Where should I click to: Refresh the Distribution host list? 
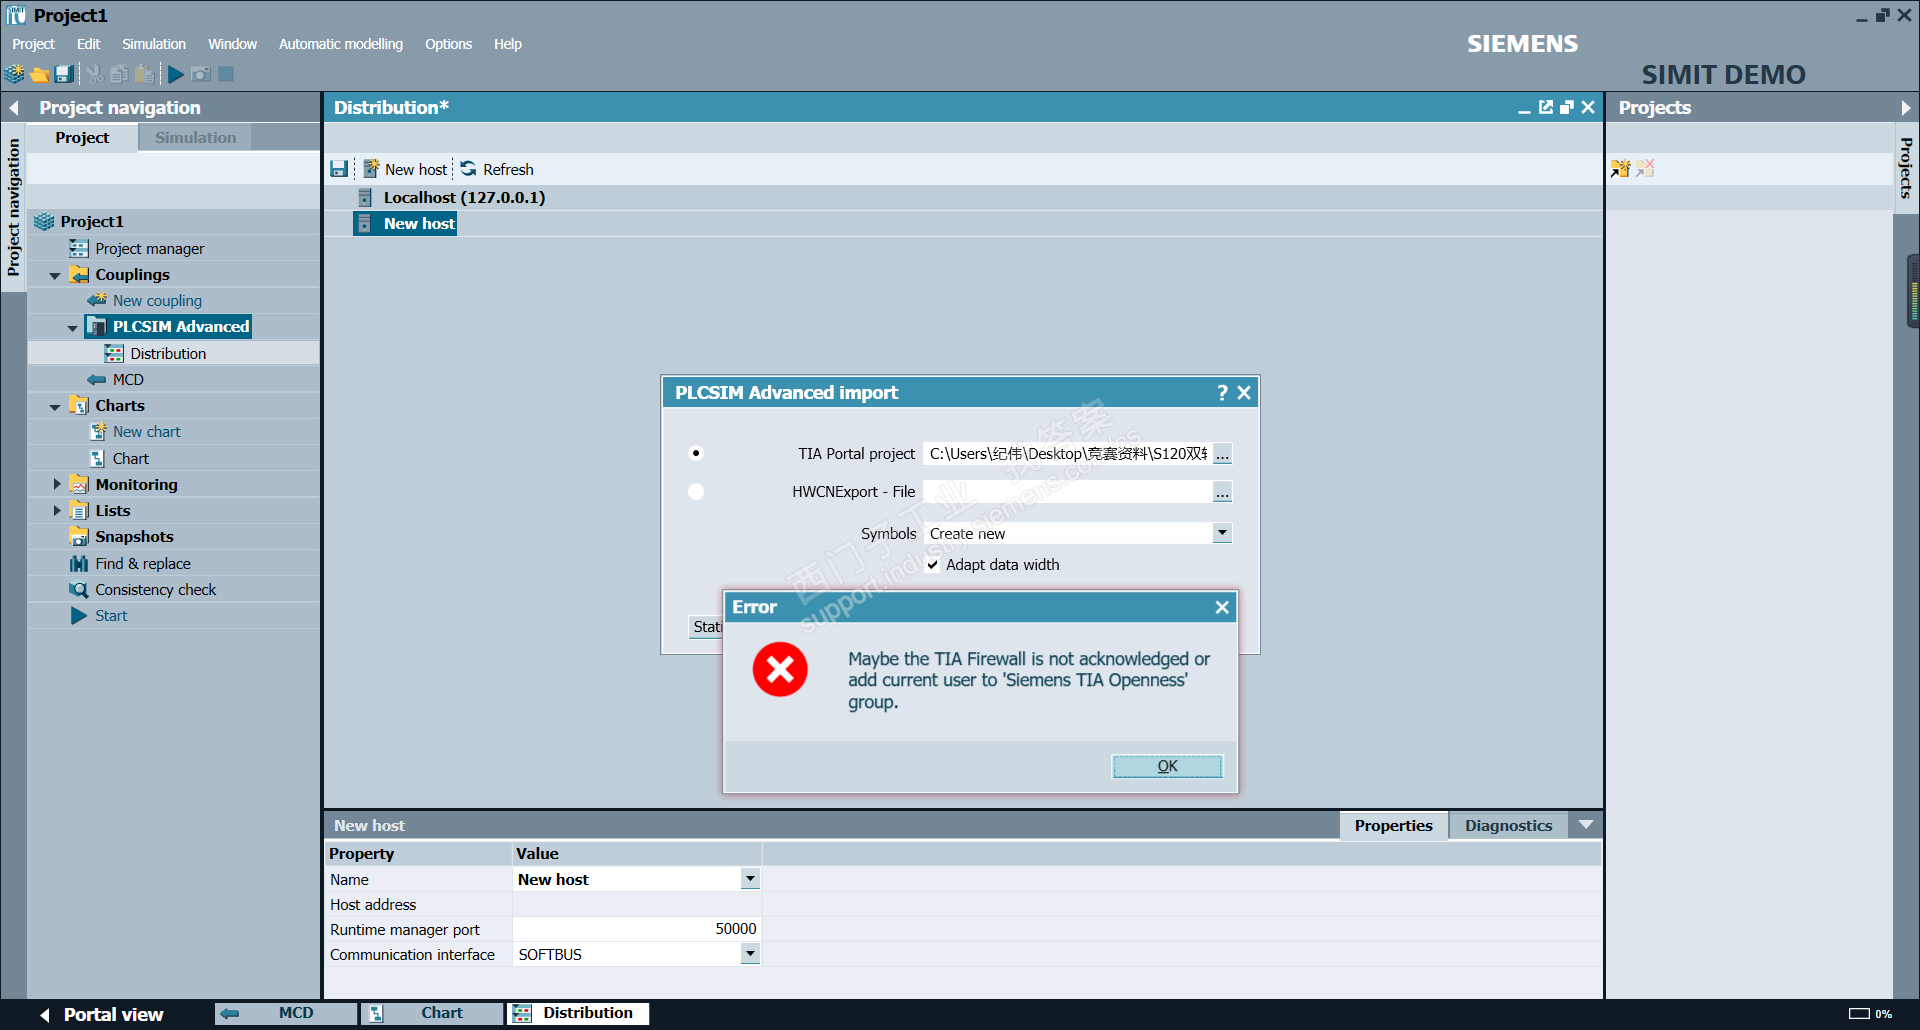(x=497, y=169)
